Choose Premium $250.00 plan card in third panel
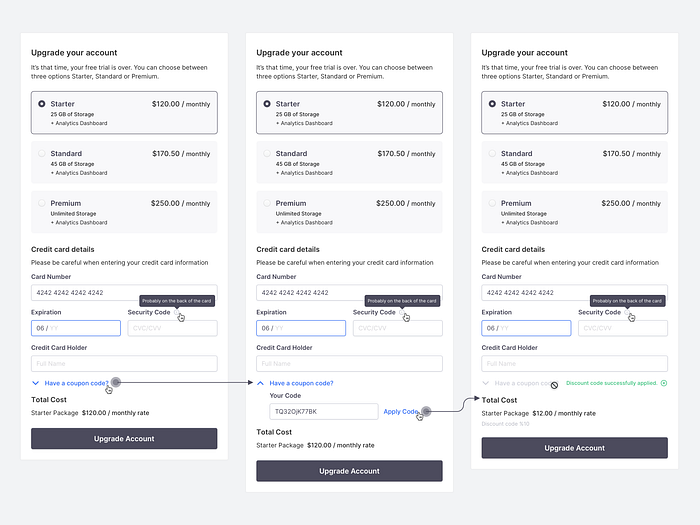 coord(575,212)
